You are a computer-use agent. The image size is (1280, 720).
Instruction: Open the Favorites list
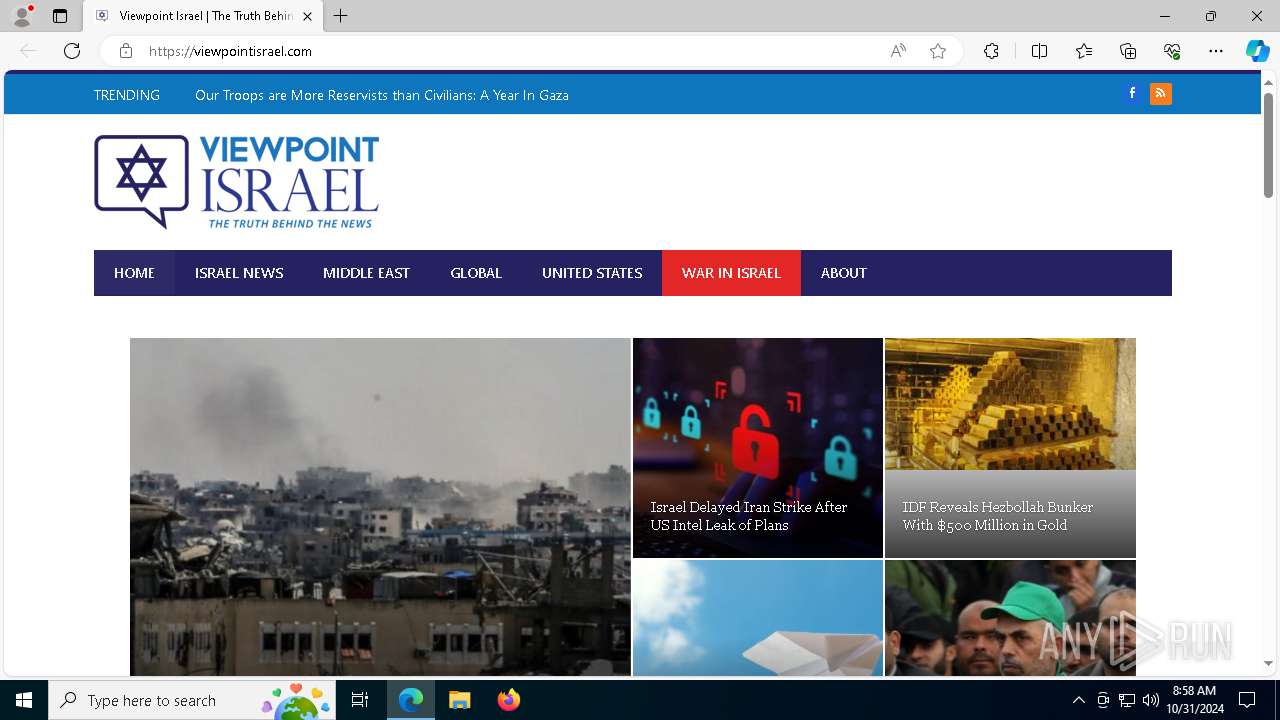pos(1084,51)
